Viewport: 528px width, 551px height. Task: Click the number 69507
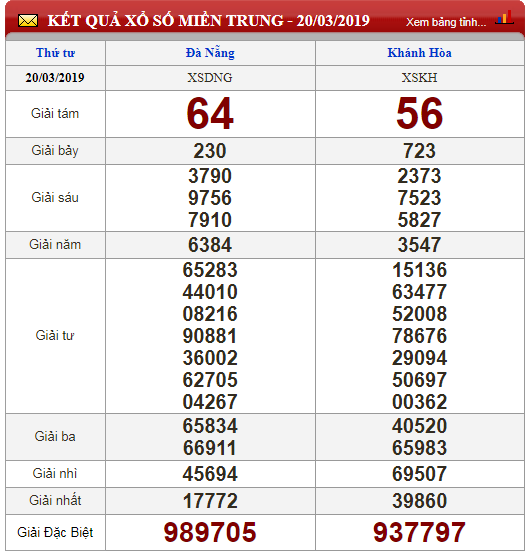tap(419, 474)
